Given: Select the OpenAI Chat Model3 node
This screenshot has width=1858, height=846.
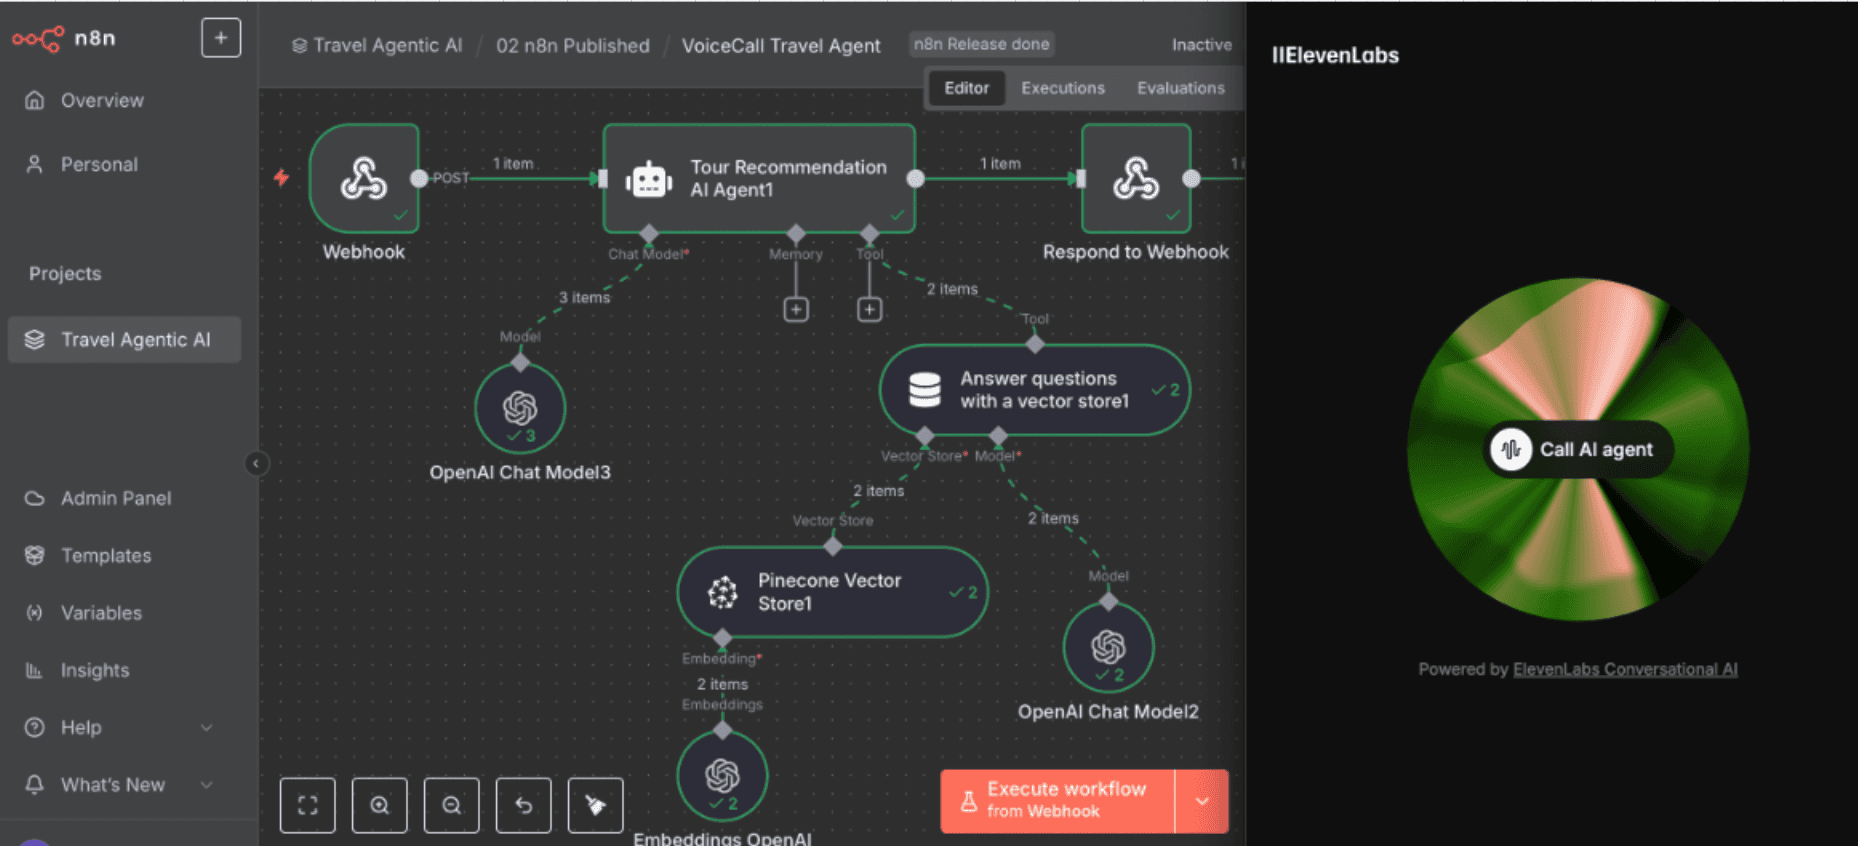Looking at the screenshot, I should [520, 408].
